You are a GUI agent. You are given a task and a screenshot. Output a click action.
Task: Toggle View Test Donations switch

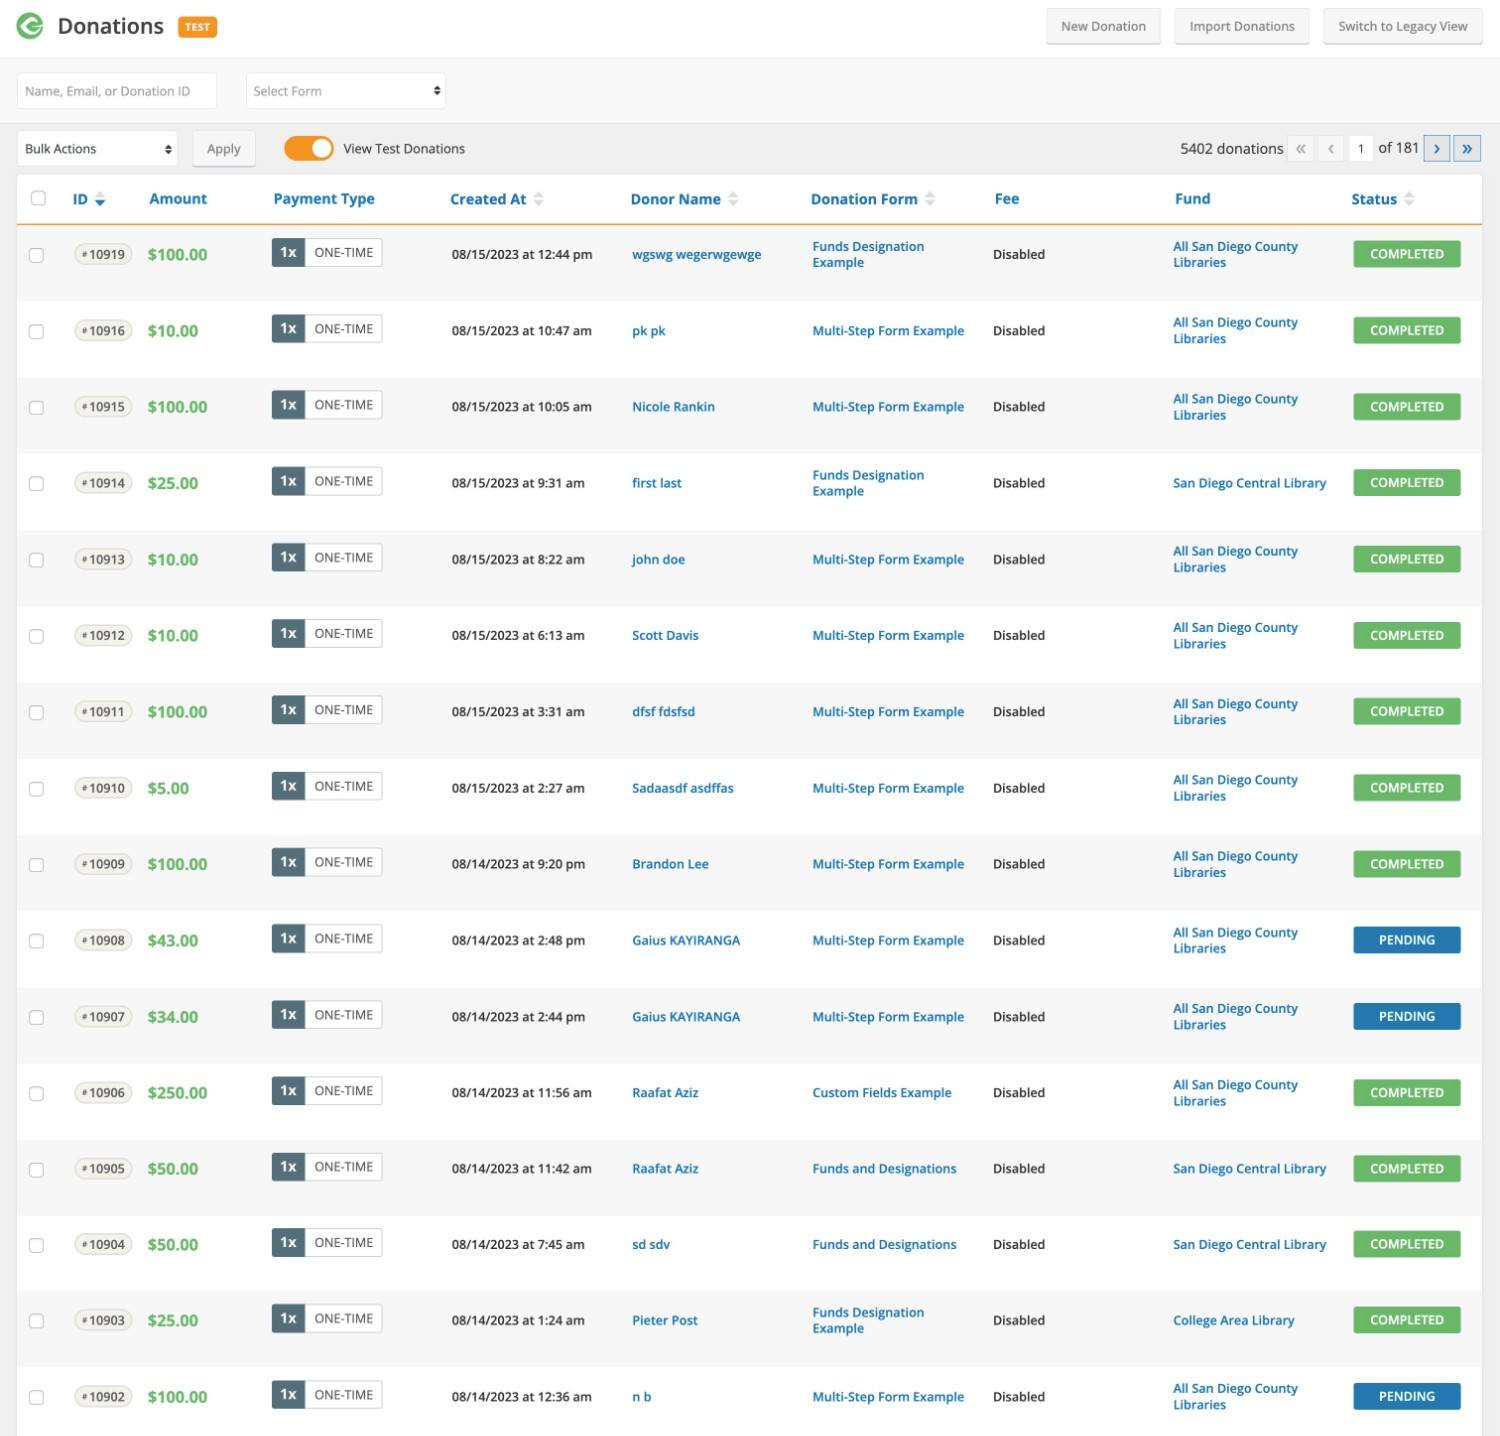308,148
